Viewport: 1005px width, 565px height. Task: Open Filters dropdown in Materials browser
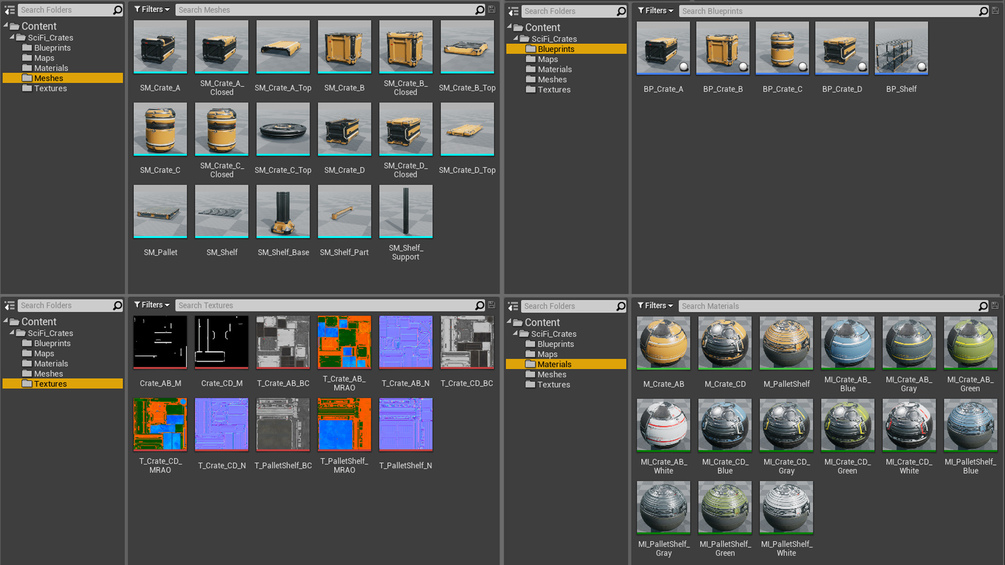[x=656, y=306]
